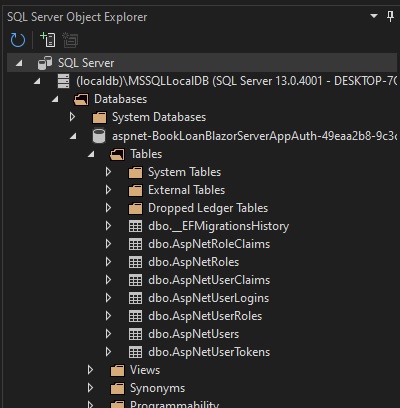
Task: Collapse the aspnet-BookLoanBlazorServerAppAuth database node
Action: click(x=73, y=135)
